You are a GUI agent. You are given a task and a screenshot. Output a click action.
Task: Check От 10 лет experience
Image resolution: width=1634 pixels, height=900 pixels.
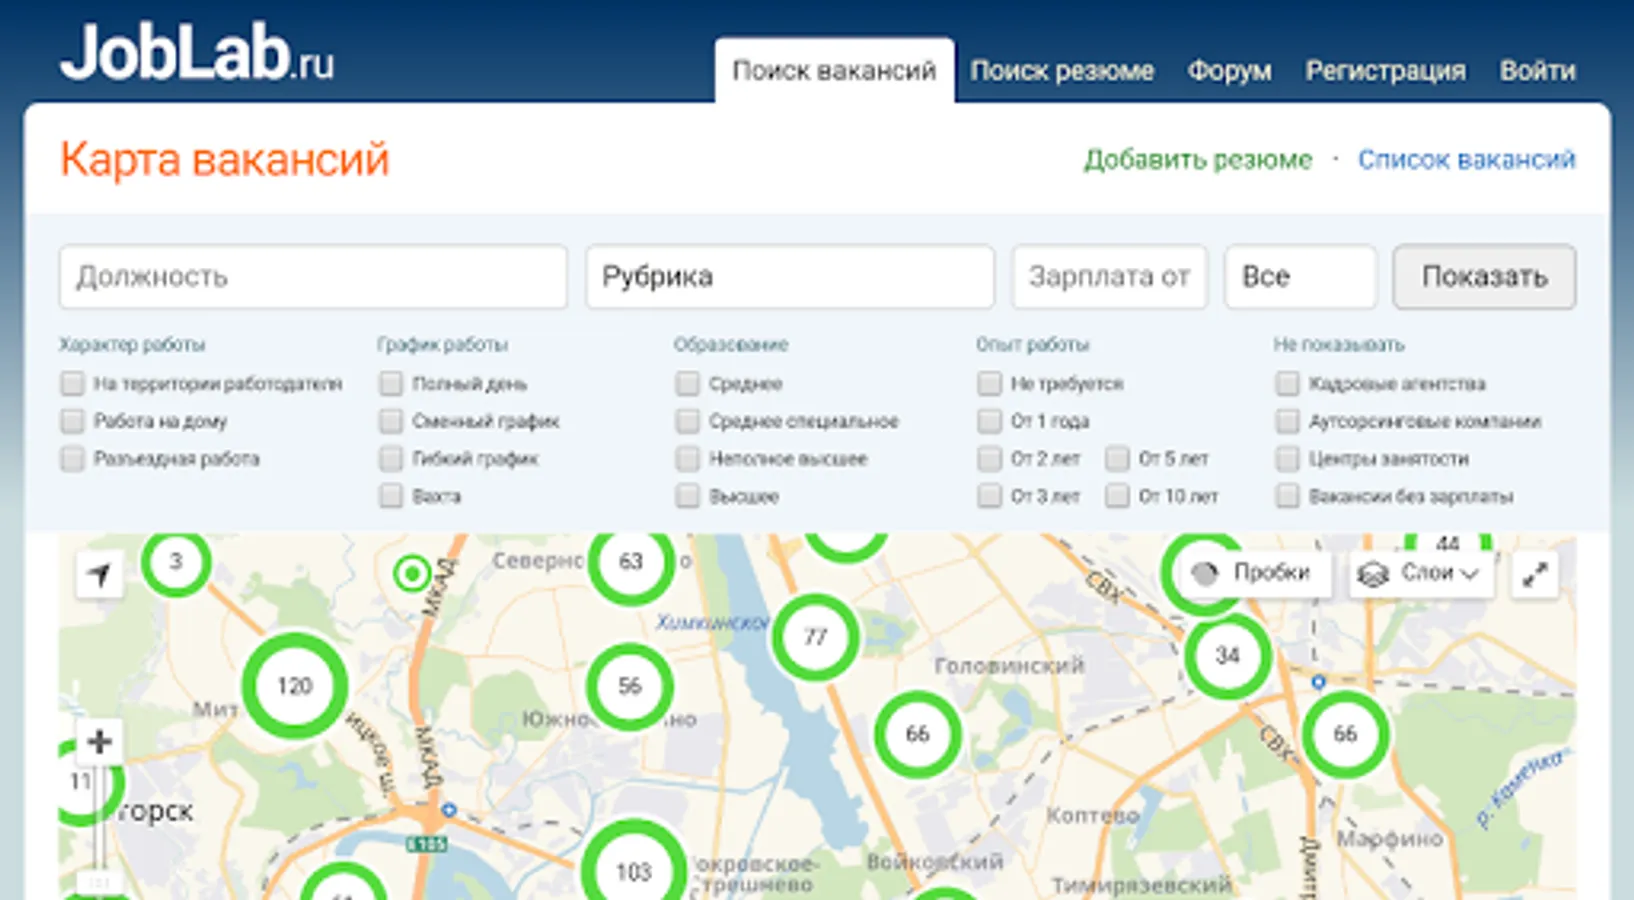(x=1117, y=496)
